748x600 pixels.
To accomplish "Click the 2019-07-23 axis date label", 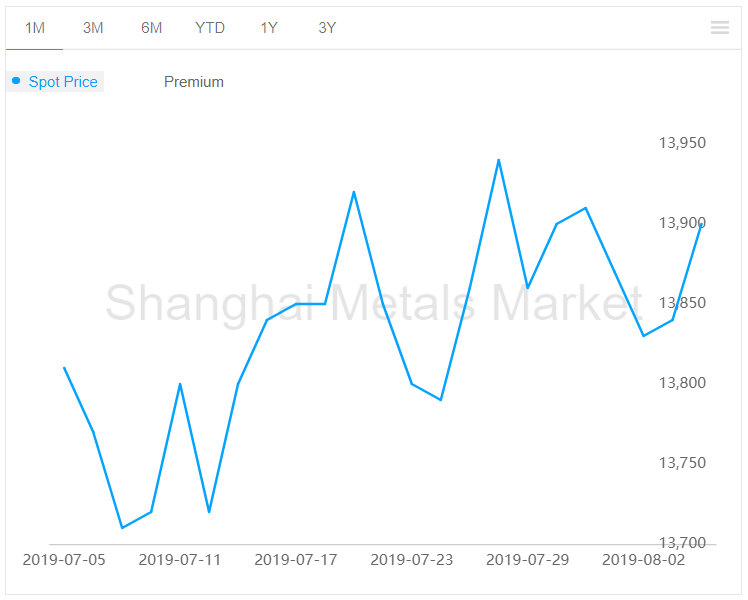I will coord(412,559).
